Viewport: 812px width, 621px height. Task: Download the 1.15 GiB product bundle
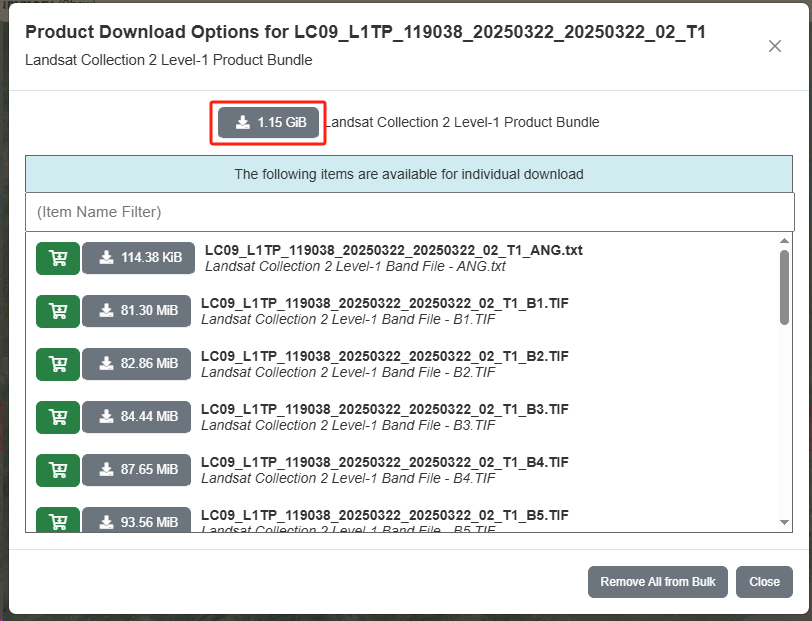268,123
